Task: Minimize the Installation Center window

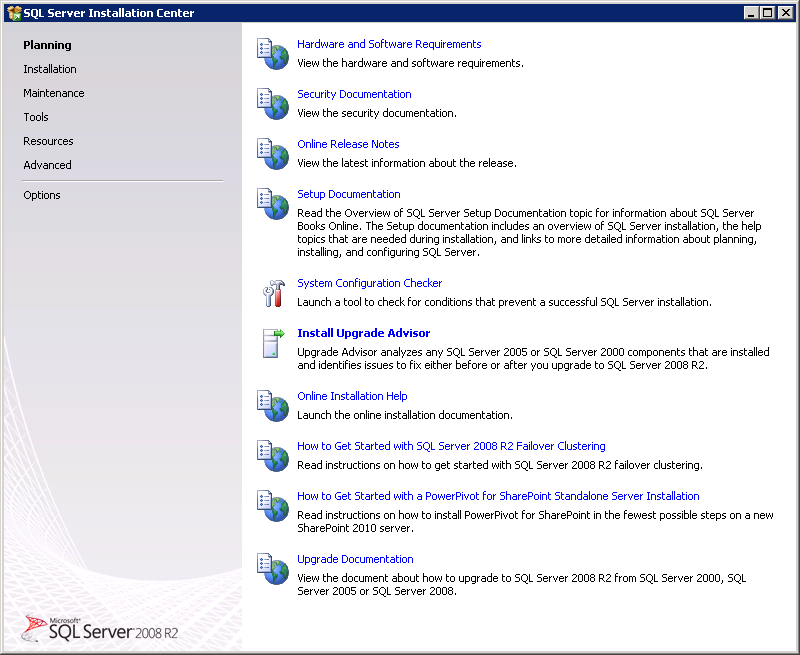Action: [x=751, y=13]
